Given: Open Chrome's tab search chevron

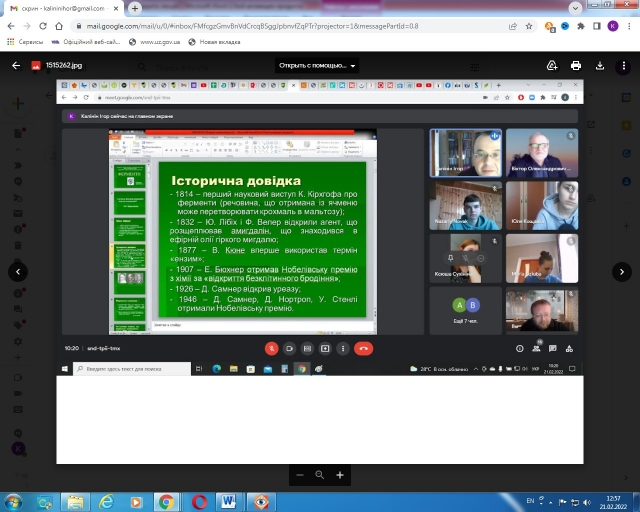Looking at the screenshot, I should point(575,8).
